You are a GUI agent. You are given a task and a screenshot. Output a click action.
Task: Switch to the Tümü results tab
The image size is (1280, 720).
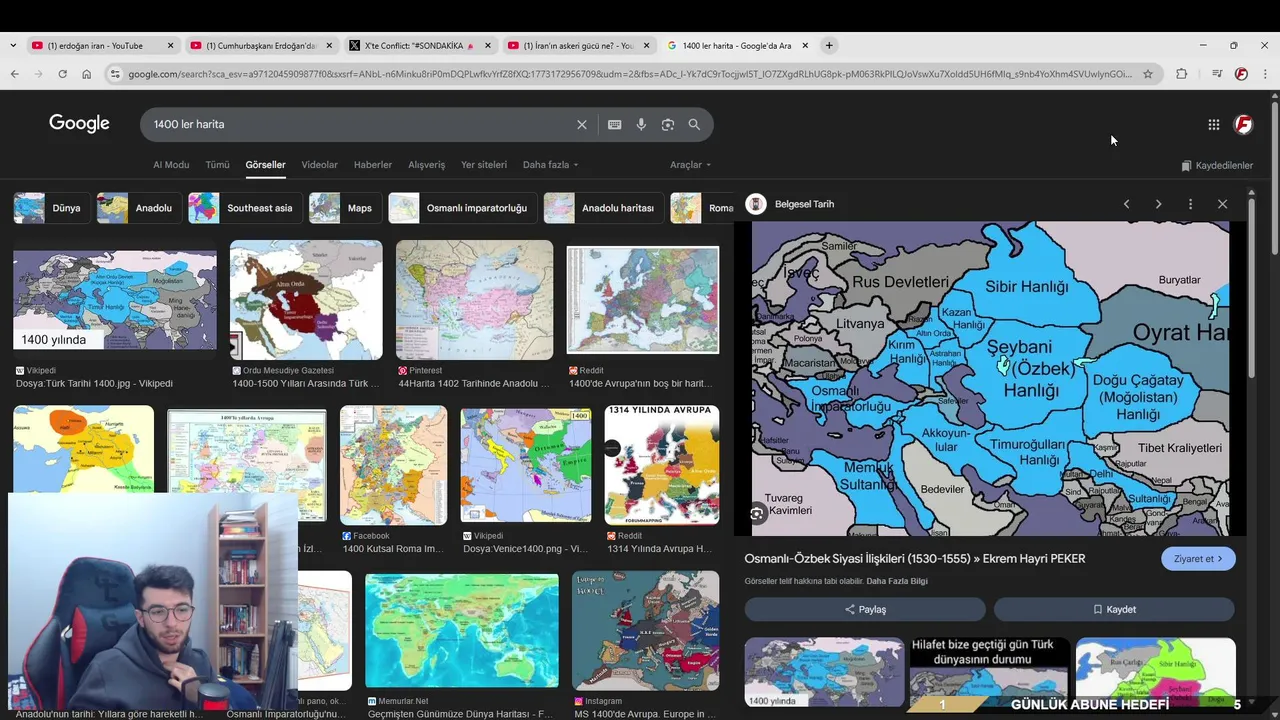click(217, 165)
